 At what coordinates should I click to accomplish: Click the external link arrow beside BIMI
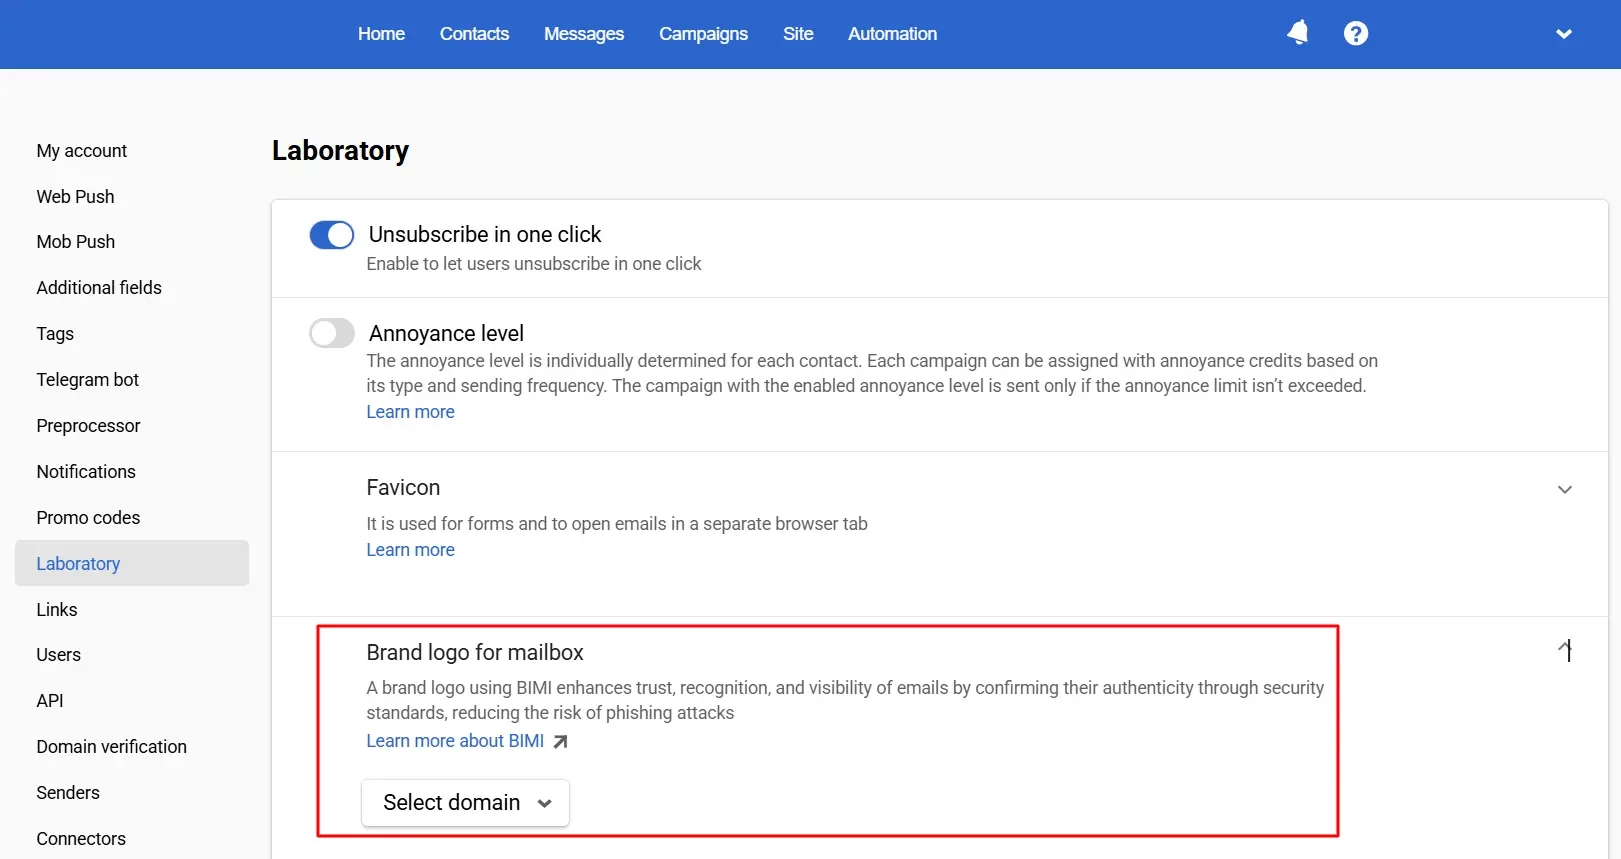coord(561,741)
